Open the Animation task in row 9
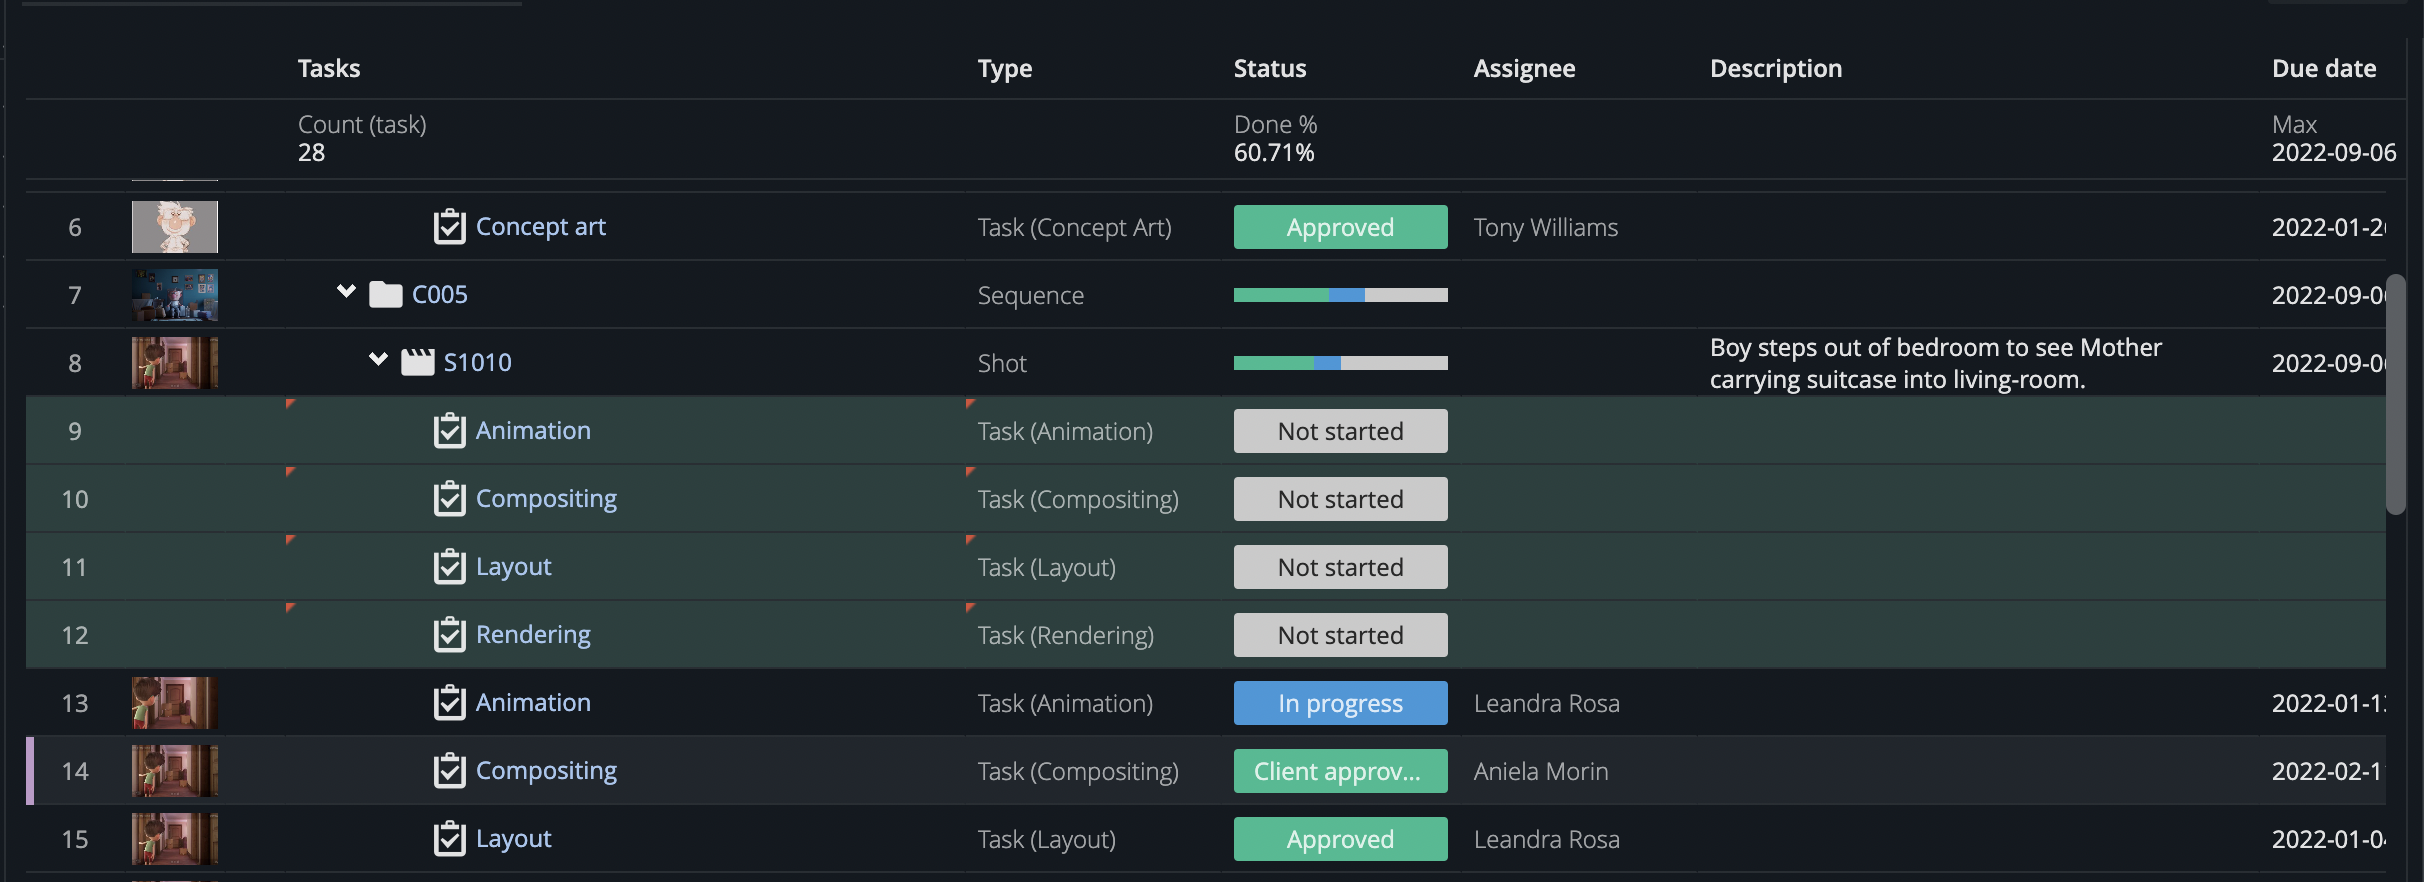 tap(533, 431)
